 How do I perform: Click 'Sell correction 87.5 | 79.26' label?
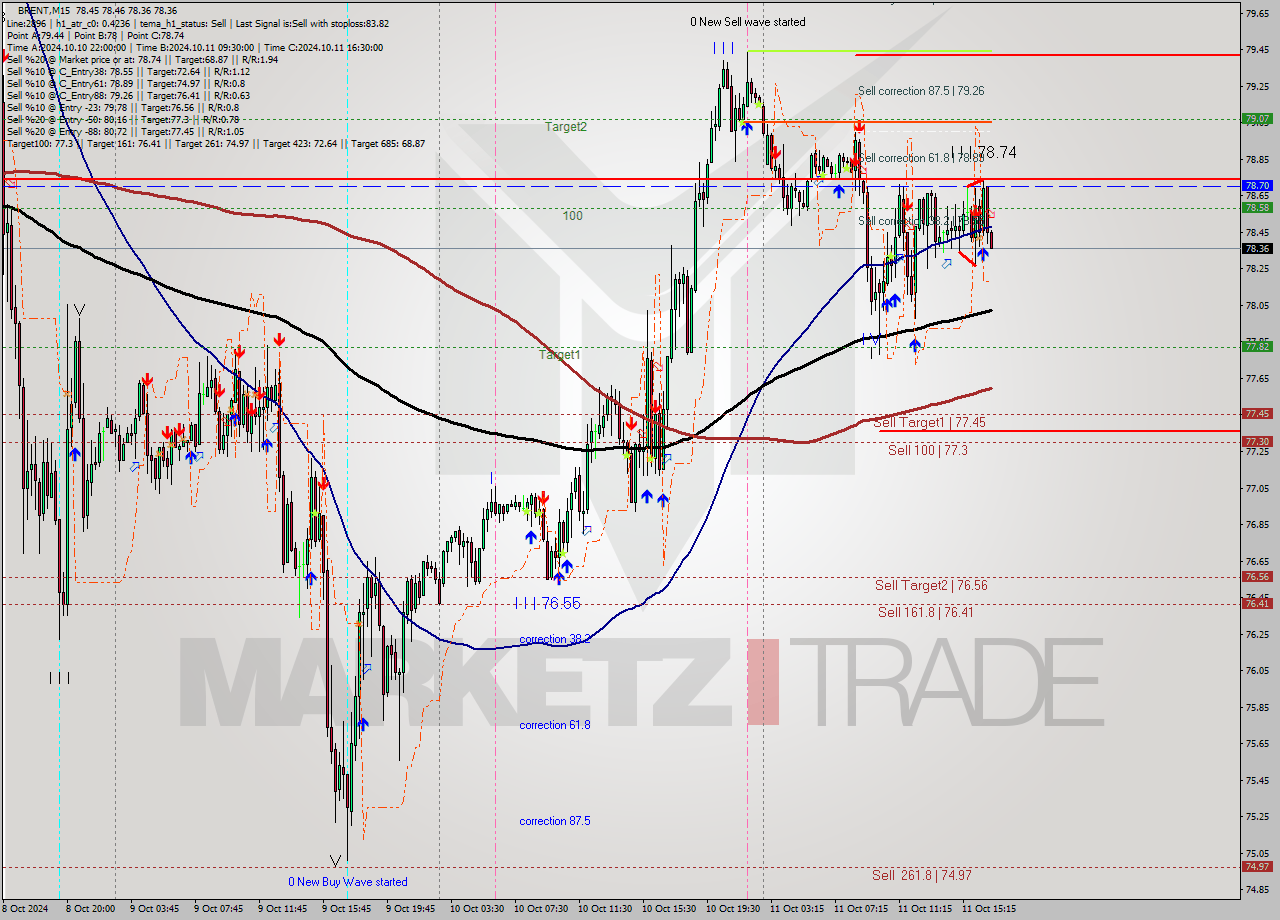(x=921, y=91)
